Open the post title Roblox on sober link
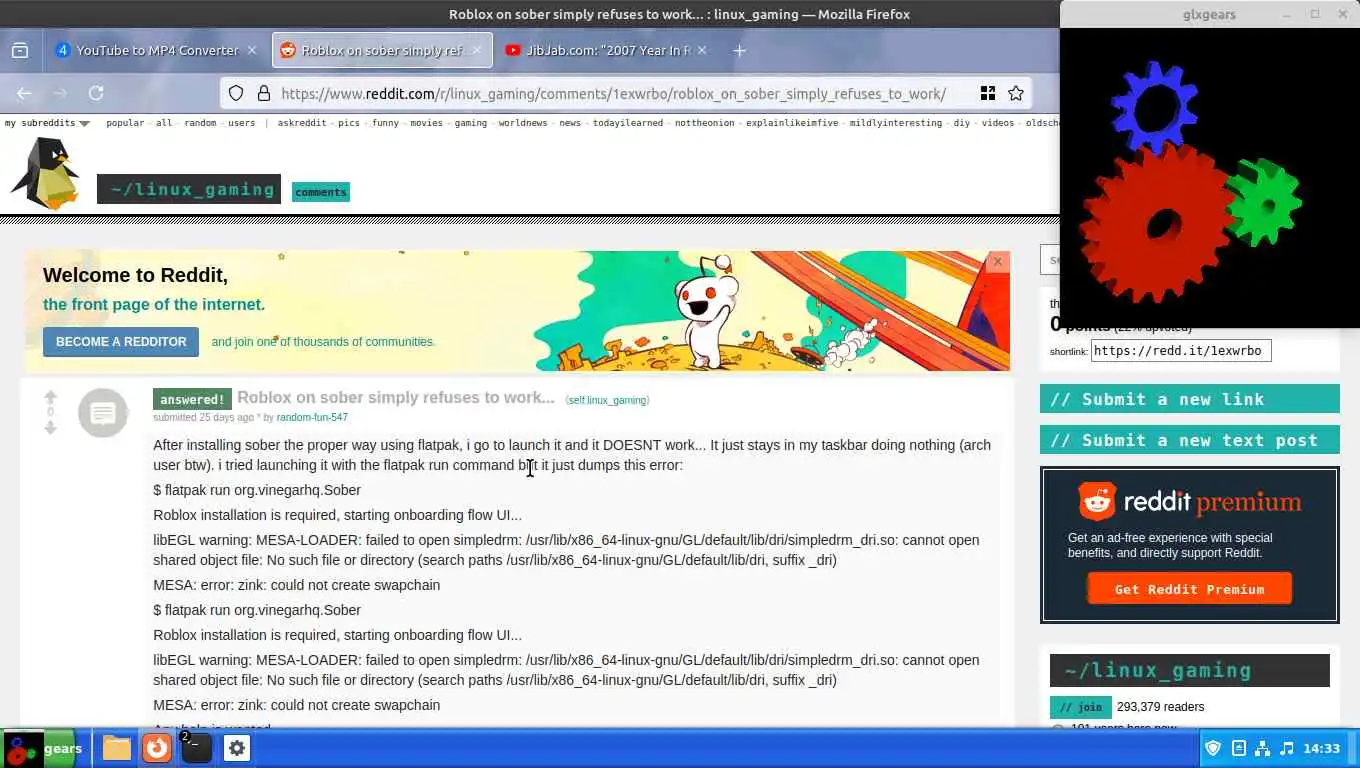1360x768 pixels. [396, 397]
